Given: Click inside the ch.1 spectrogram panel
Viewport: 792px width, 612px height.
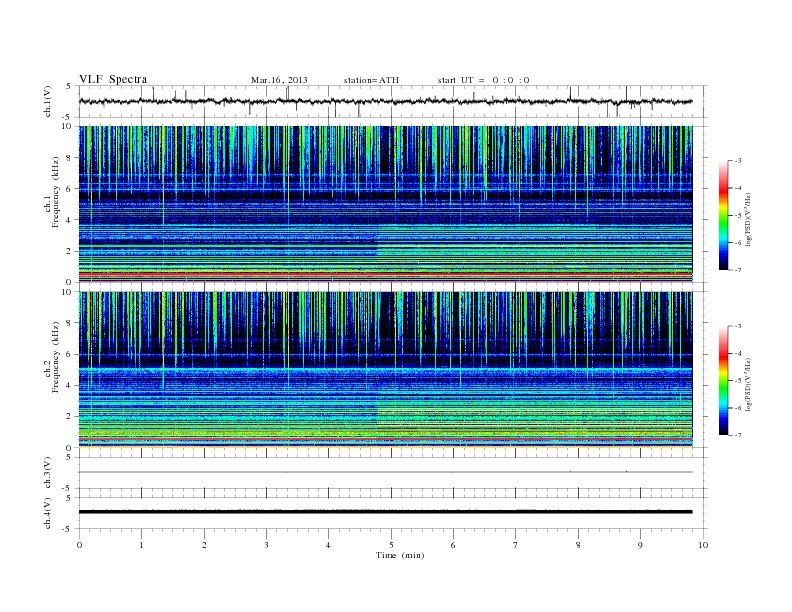Looking at the screenshot, I should tap(385, 204).
